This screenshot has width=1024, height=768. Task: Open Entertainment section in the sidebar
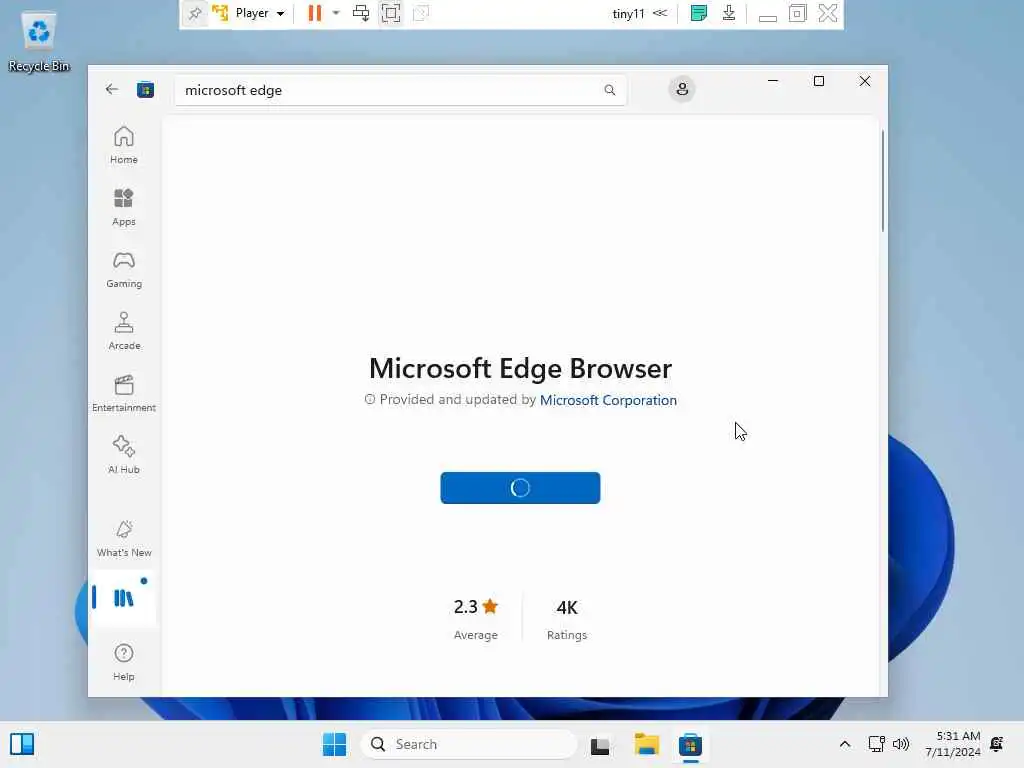coord(123,393)
